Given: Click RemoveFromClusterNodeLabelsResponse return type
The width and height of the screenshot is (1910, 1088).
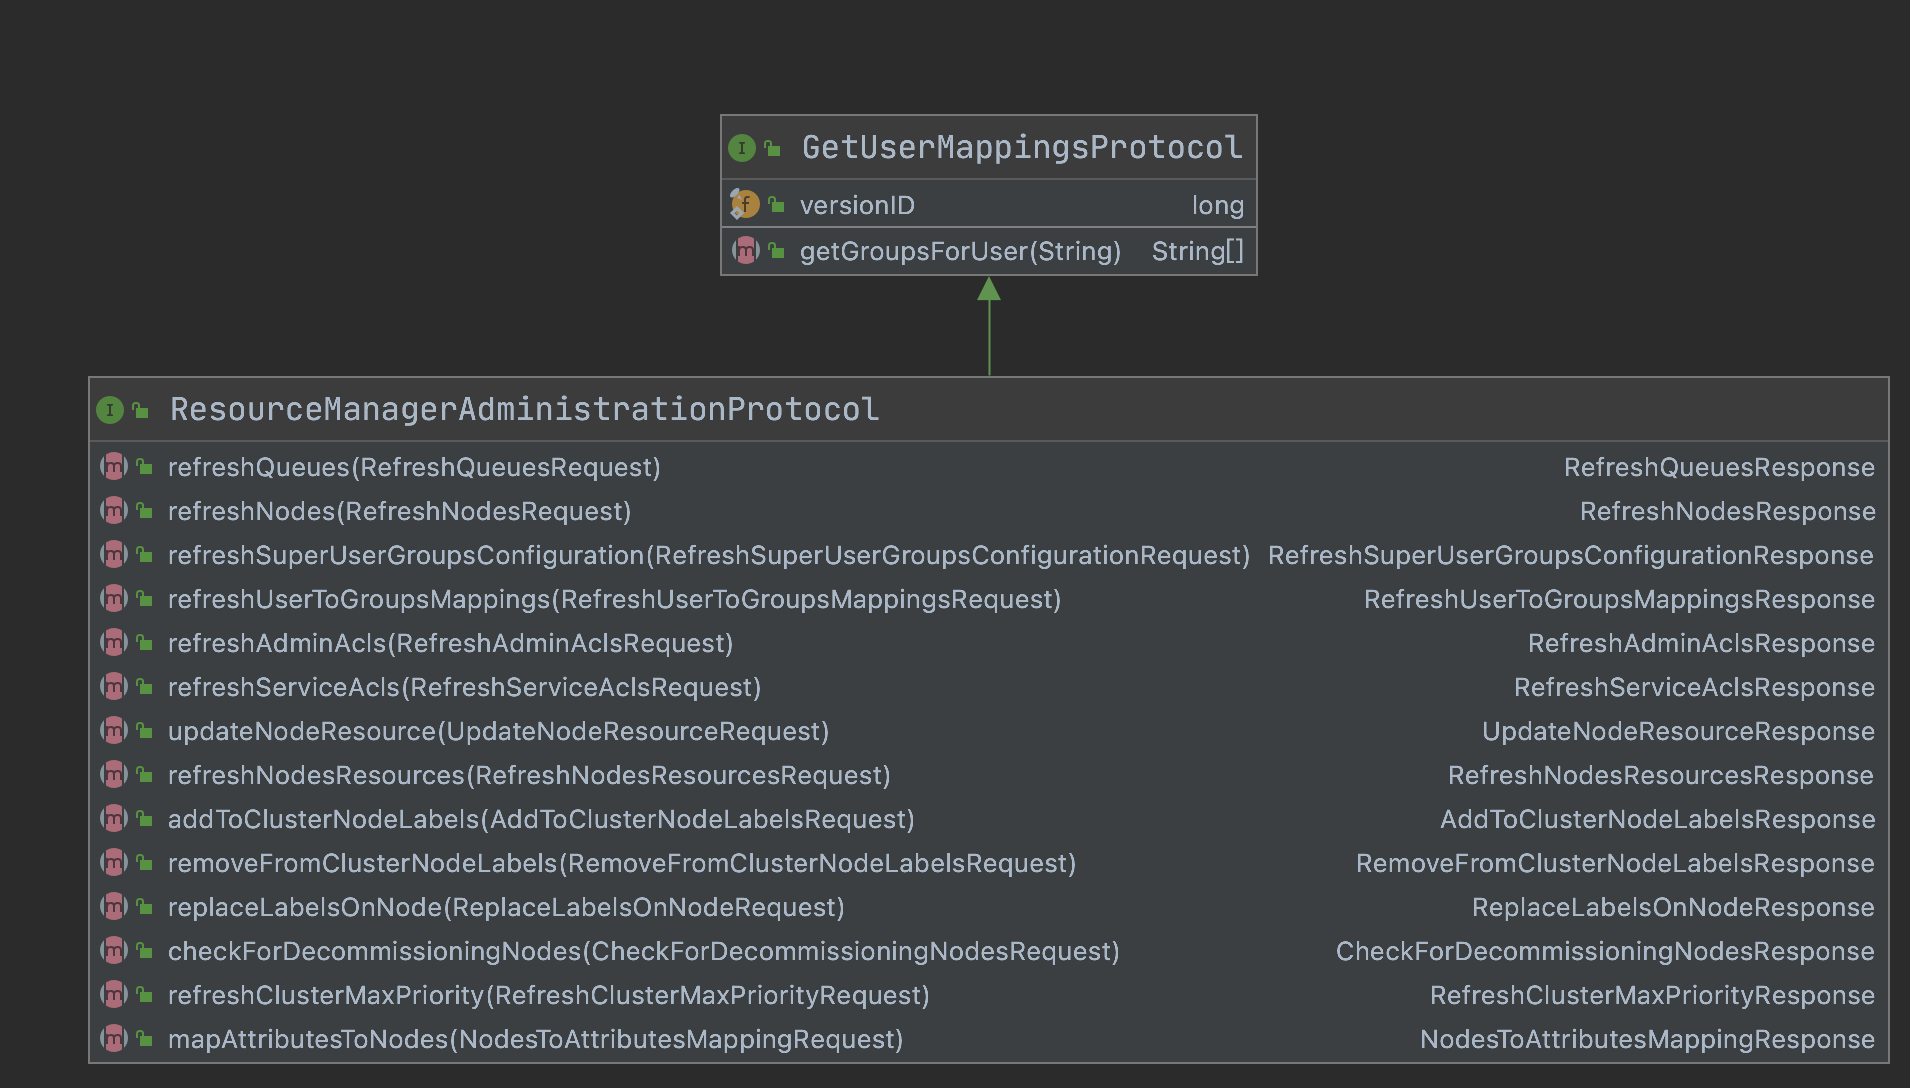Looking at the screenshot, I should 1615,863.
